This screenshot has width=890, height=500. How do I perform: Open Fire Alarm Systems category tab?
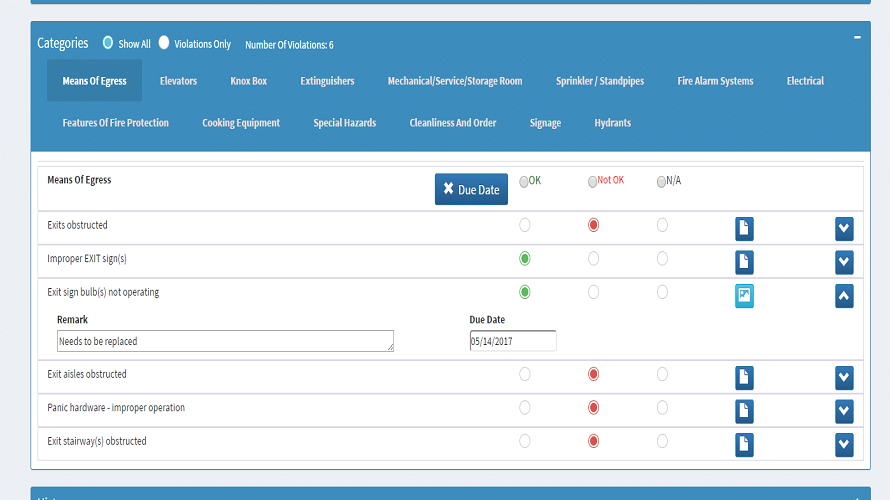pos(715,81)
